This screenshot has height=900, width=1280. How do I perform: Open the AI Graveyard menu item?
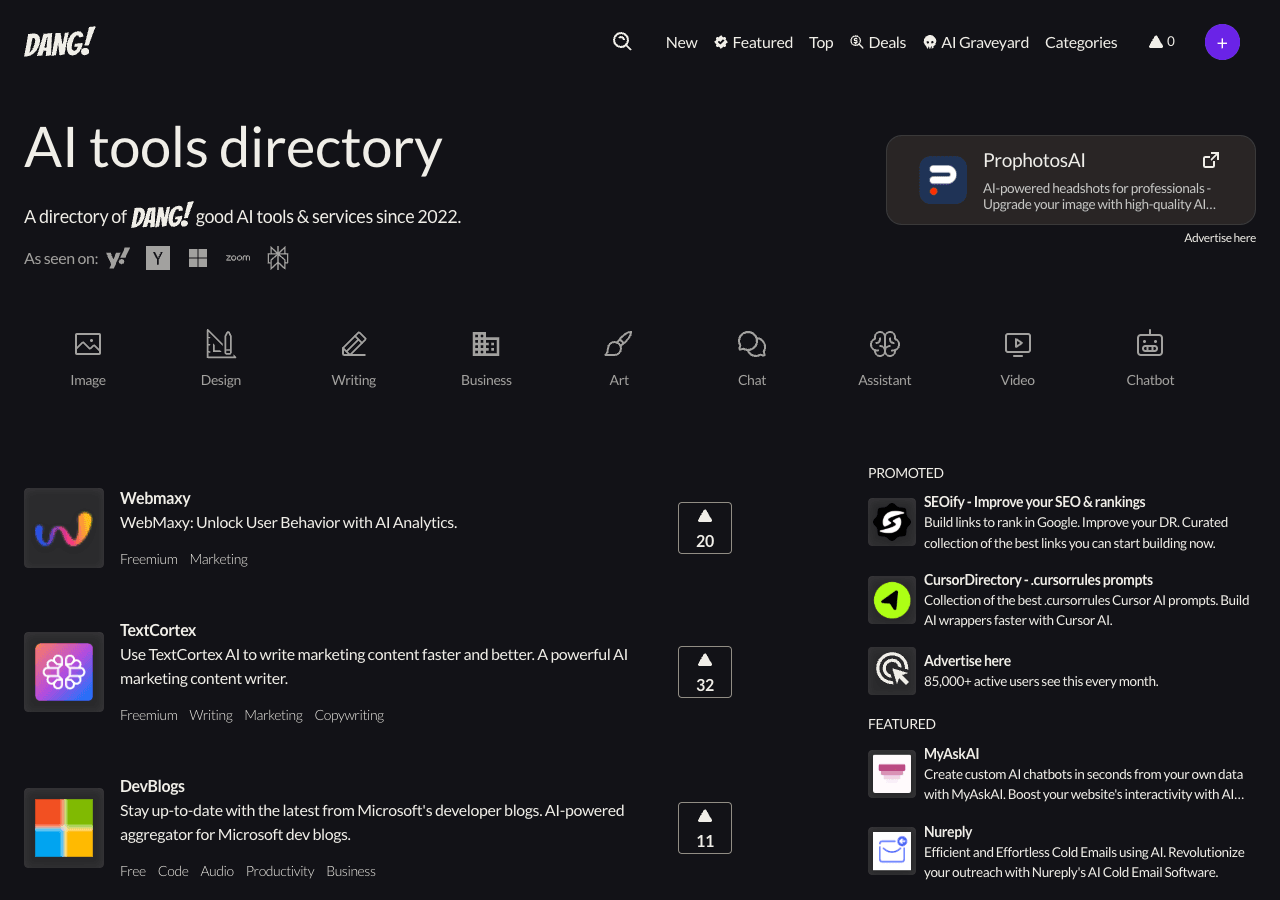coord(976,42)
